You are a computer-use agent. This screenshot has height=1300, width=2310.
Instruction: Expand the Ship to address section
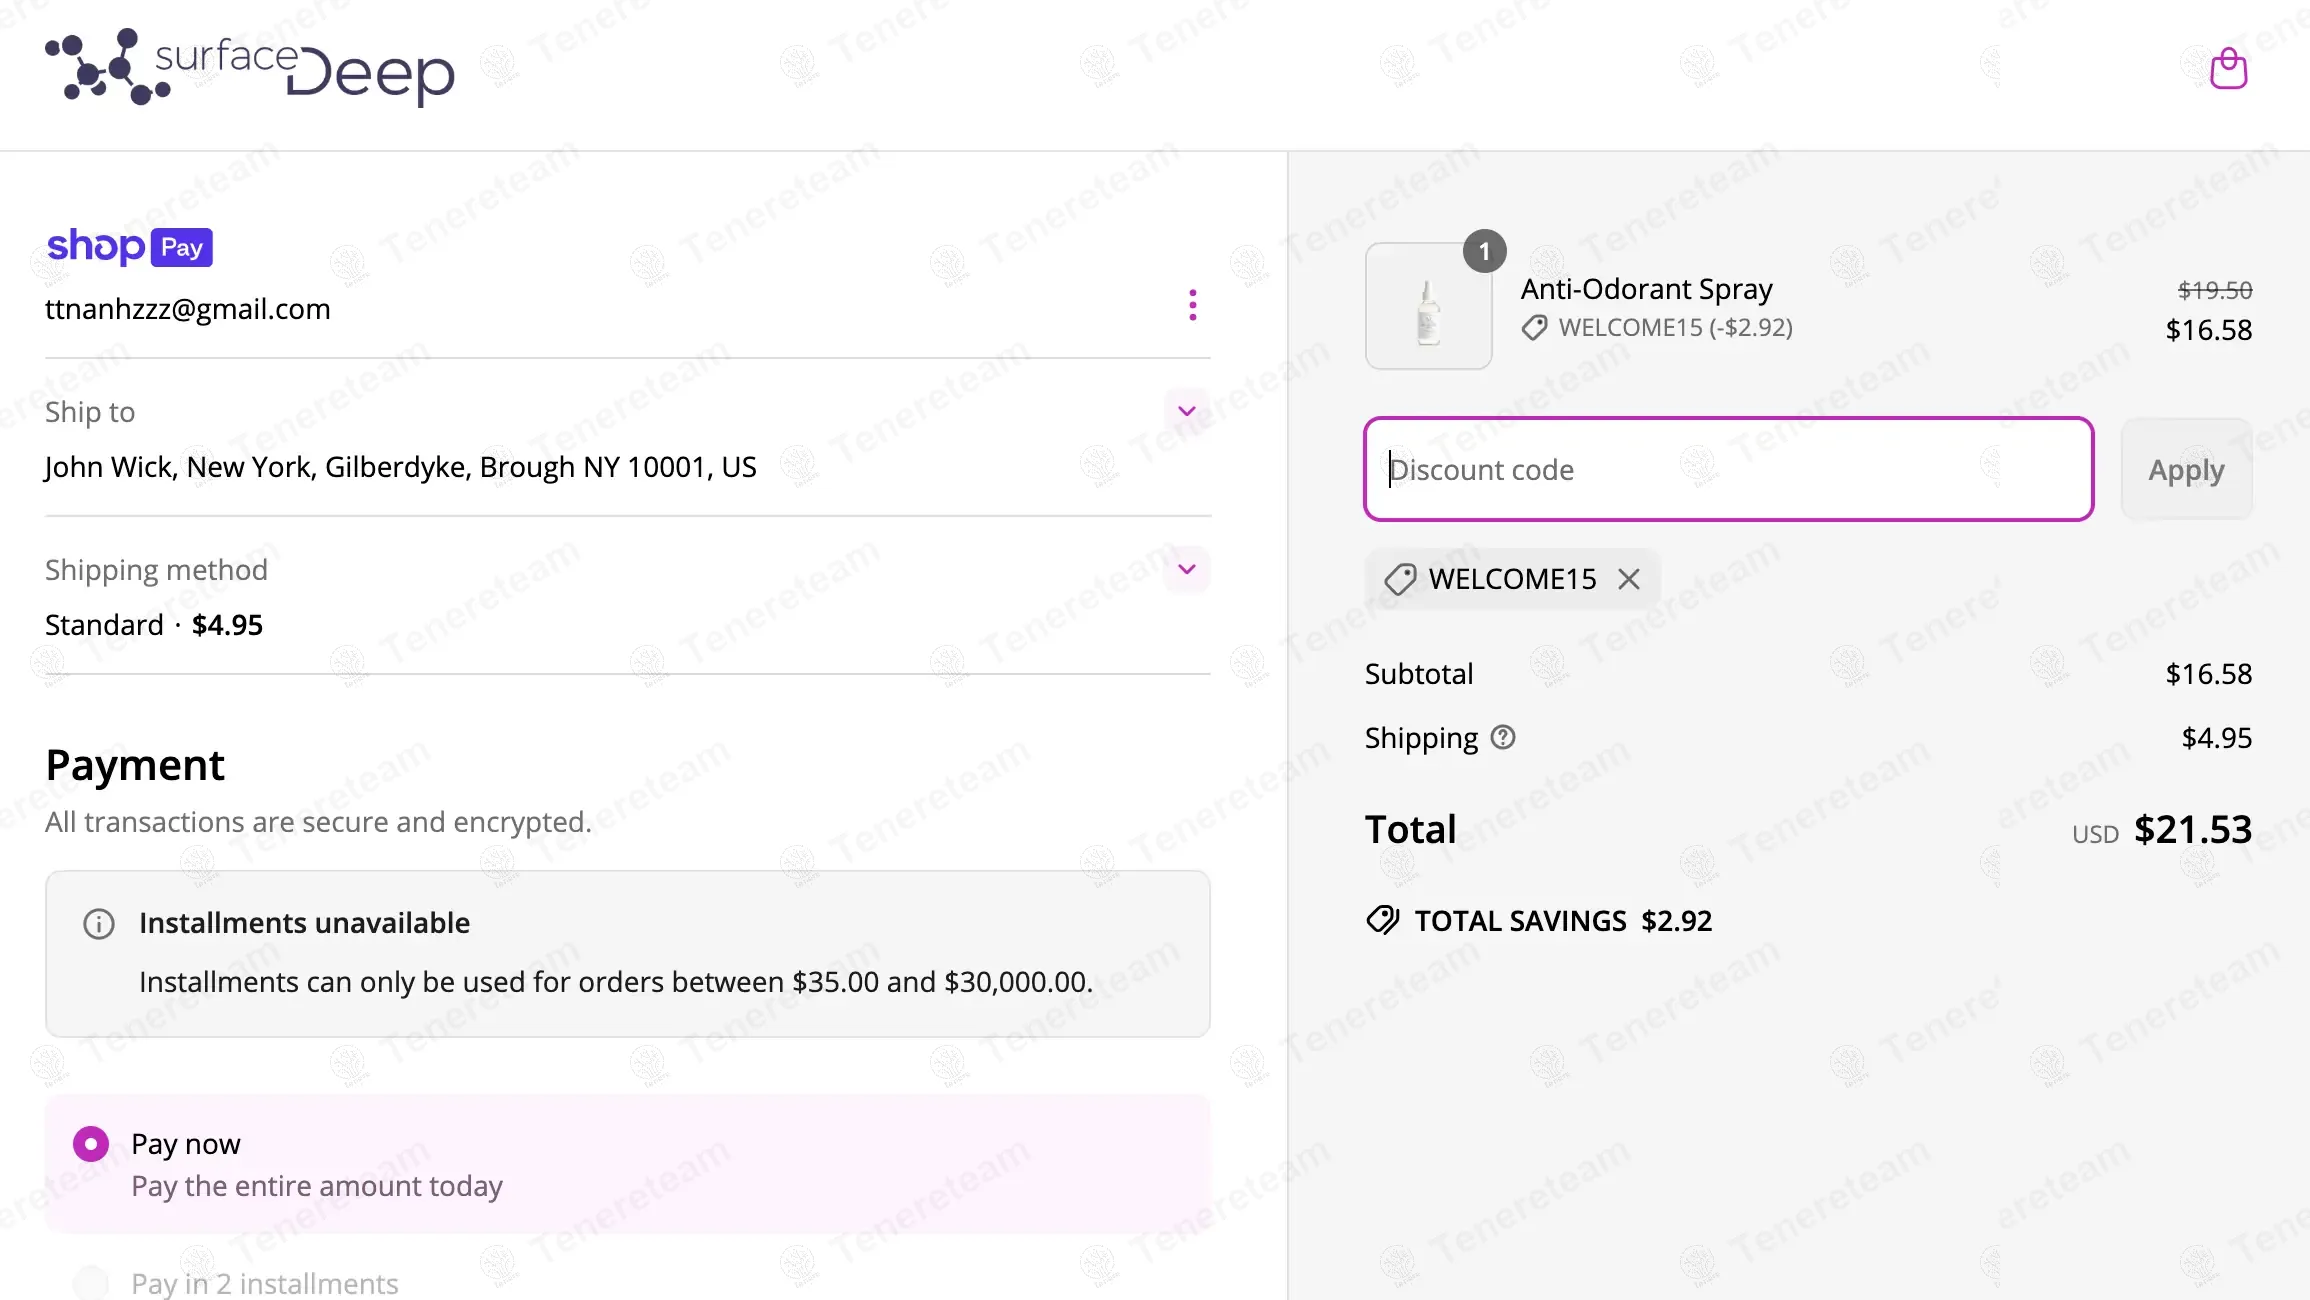point(1187,411)
